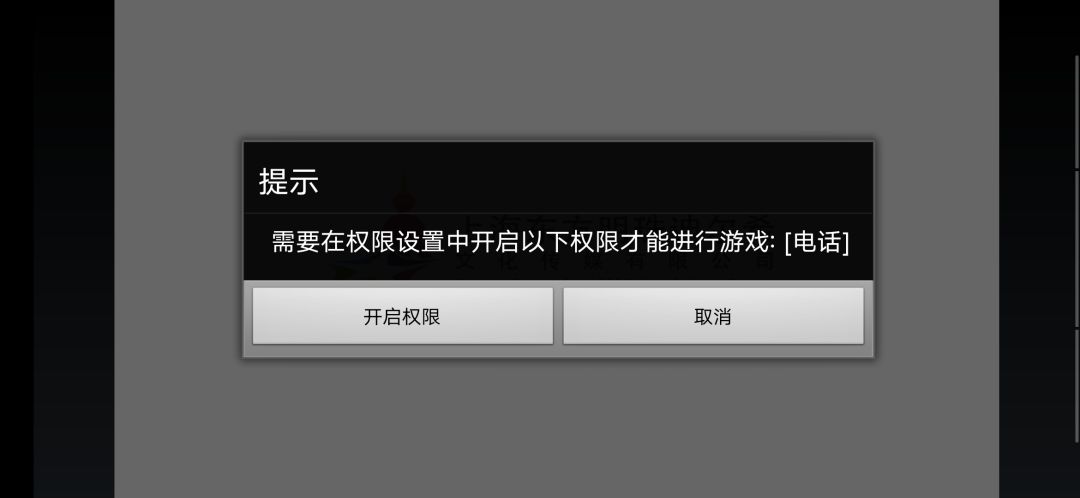Click the divider line under 提示 title

558,213
